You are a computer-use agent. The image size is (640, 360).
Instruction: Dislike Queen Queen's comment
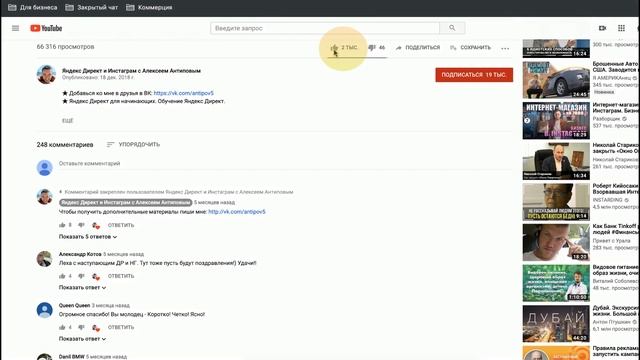tap(81, 327)
